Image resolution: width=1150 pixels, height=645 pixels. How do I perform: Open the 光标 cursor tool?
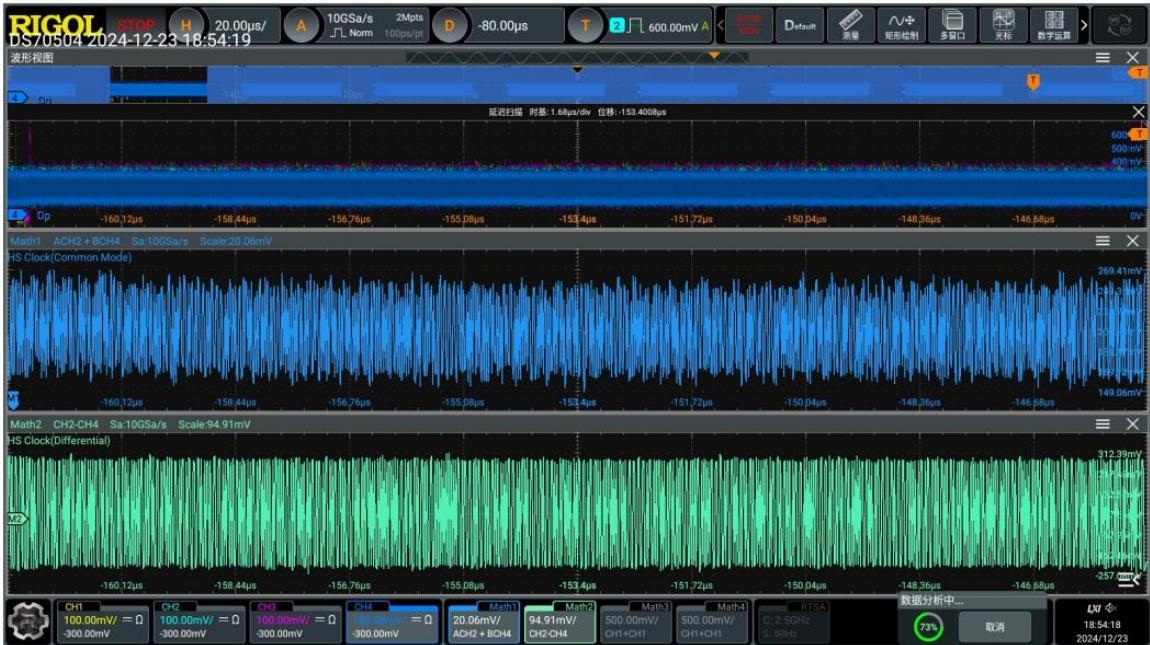coord(1003,25)
